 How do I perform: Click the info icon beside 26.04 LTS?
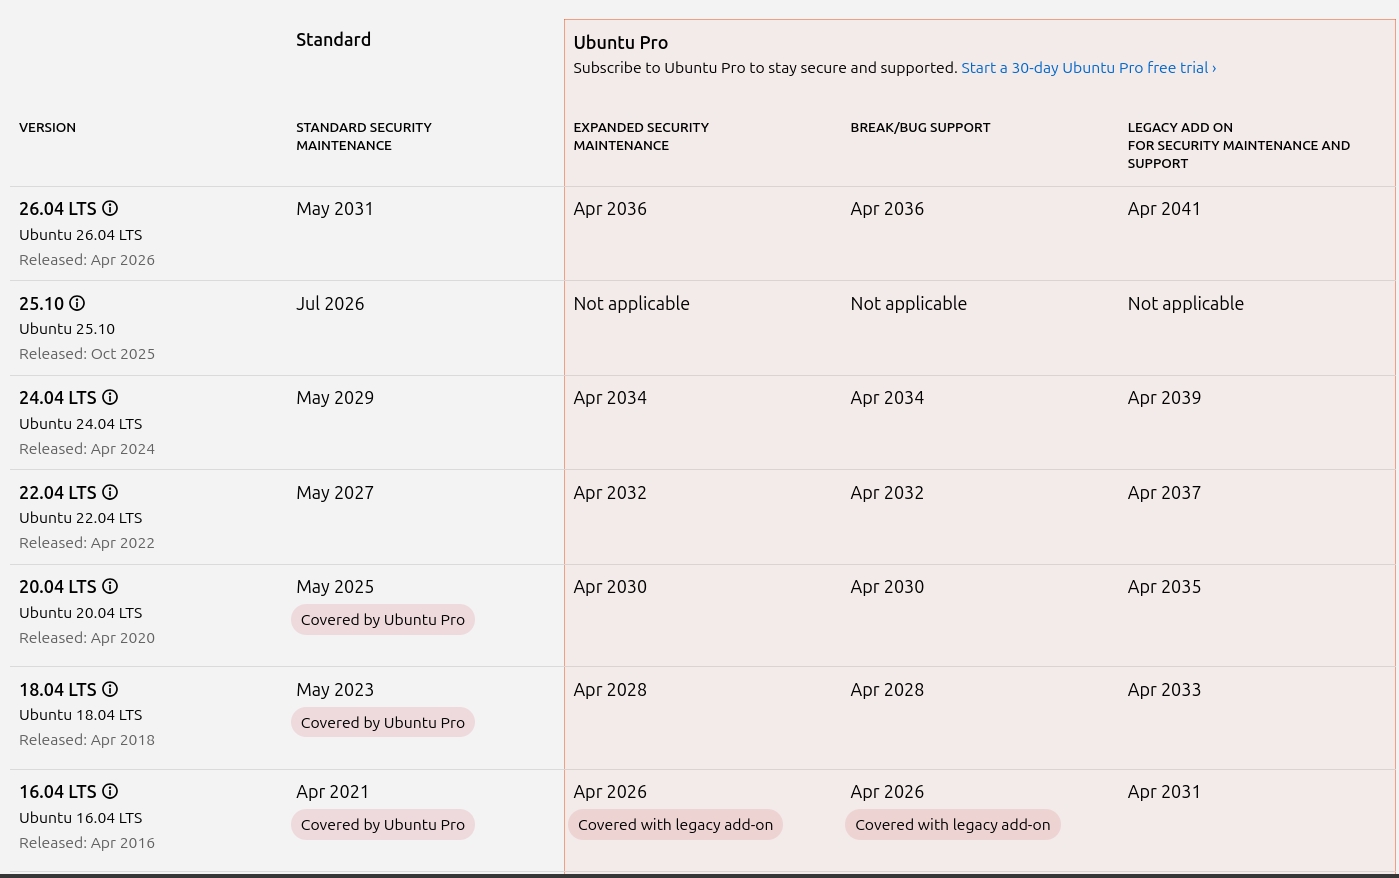coord(110,208)
